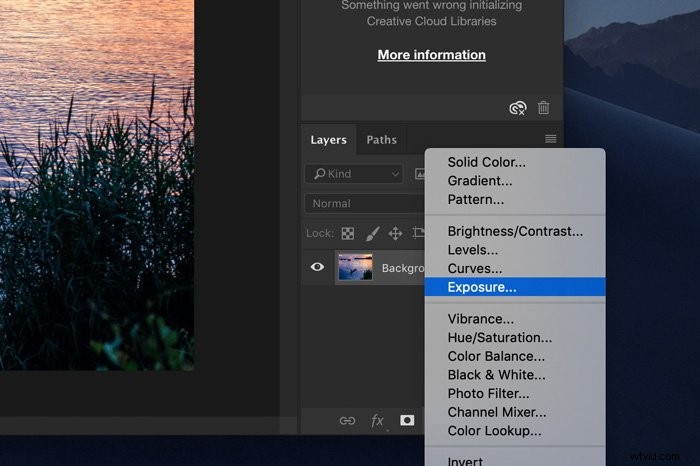
Task: Open the More information link
Action: pyautogui.click(x=432, y=55)
